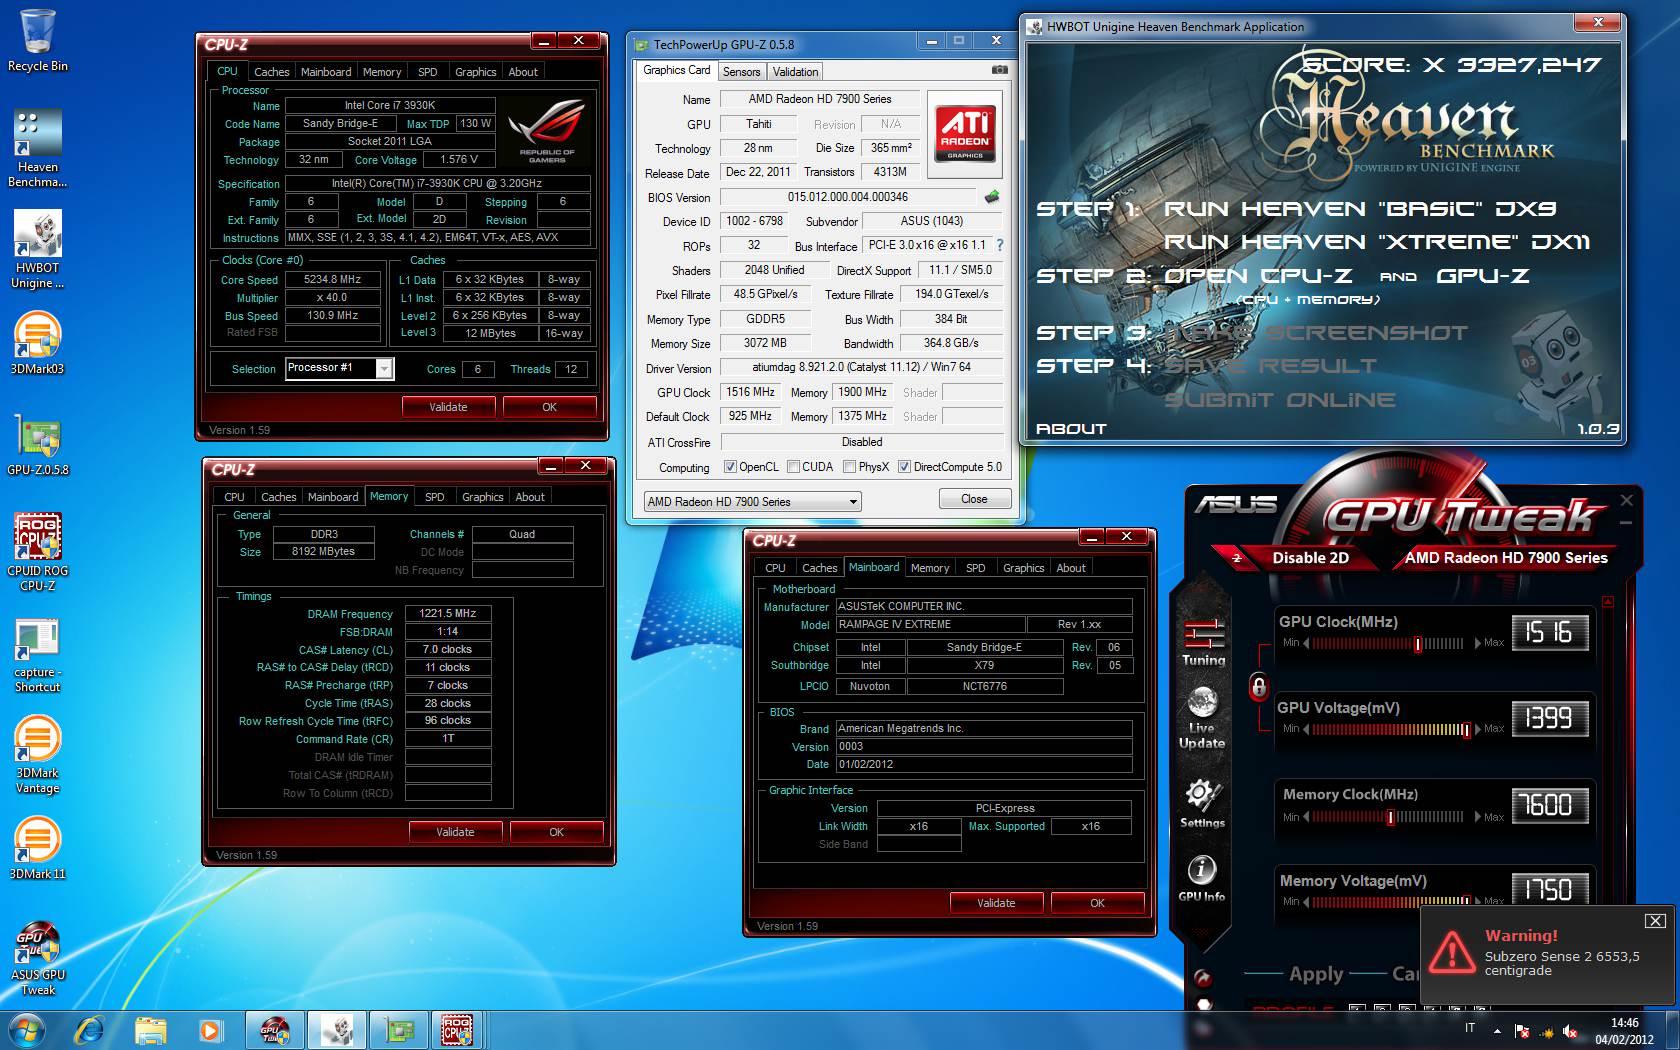The width and height of the screenshot is (1680, 1050).
Task: Click Validate in the top CPU-Z CPU window
Action: [x=448, y=407]
